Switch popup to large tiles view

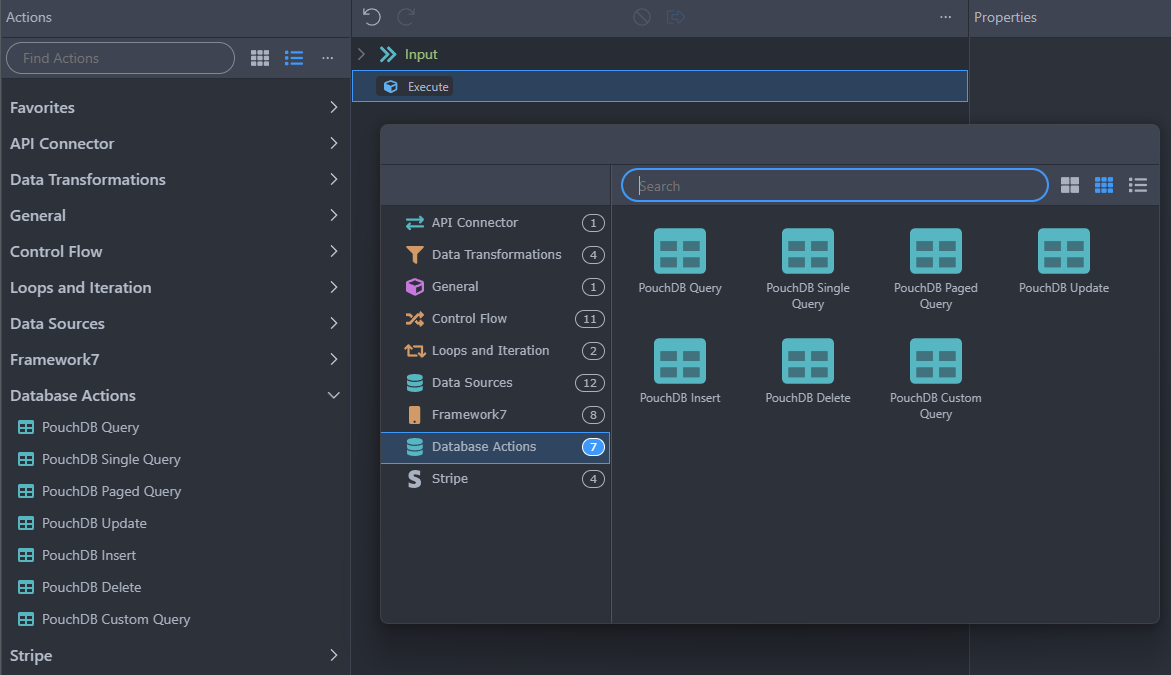pyautogui.click(x=1070, y=185)
